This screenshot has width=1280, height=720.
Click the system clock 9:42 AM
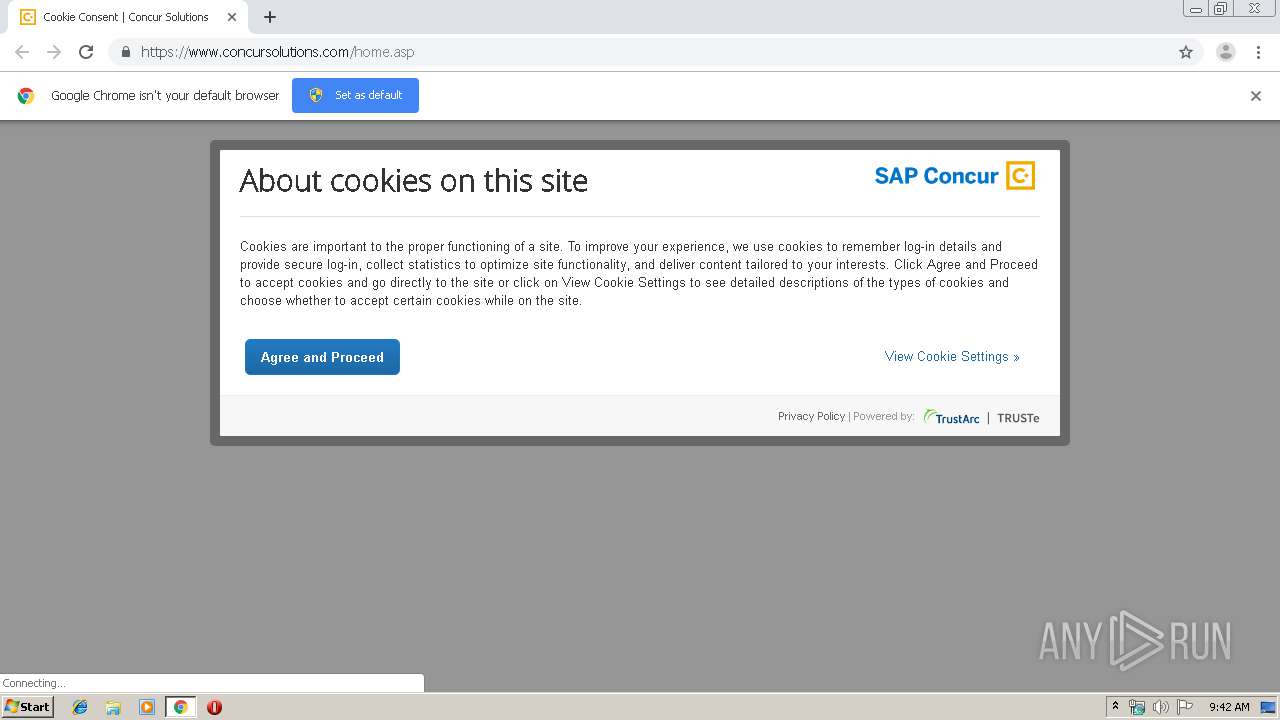tap(1229, 707)
